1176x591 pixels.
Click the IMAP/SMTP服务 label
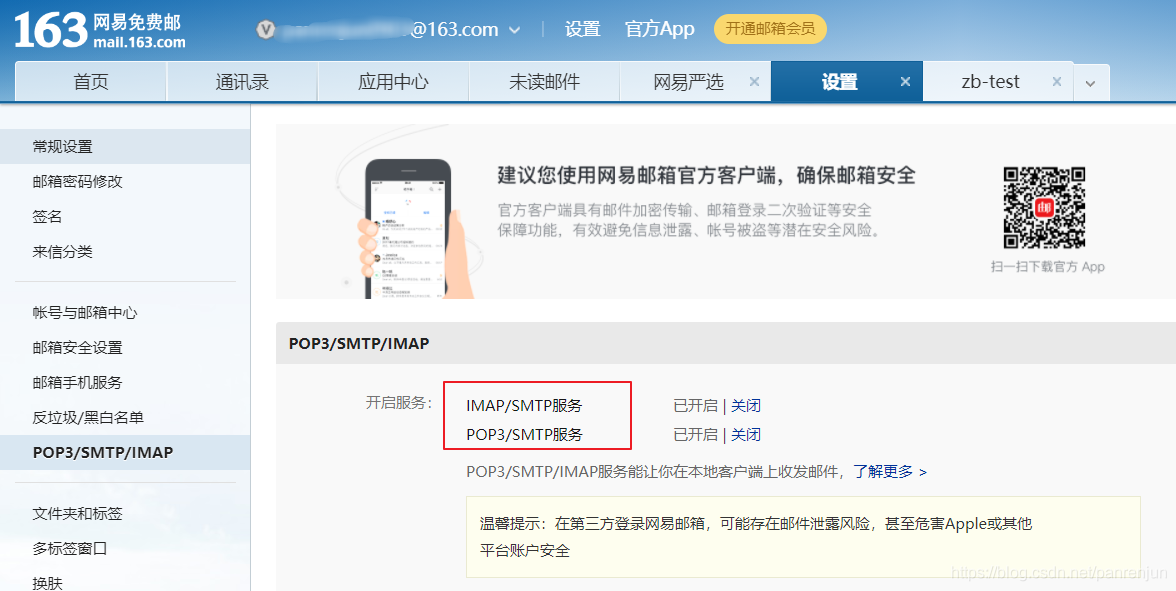[x=524, y=406]
